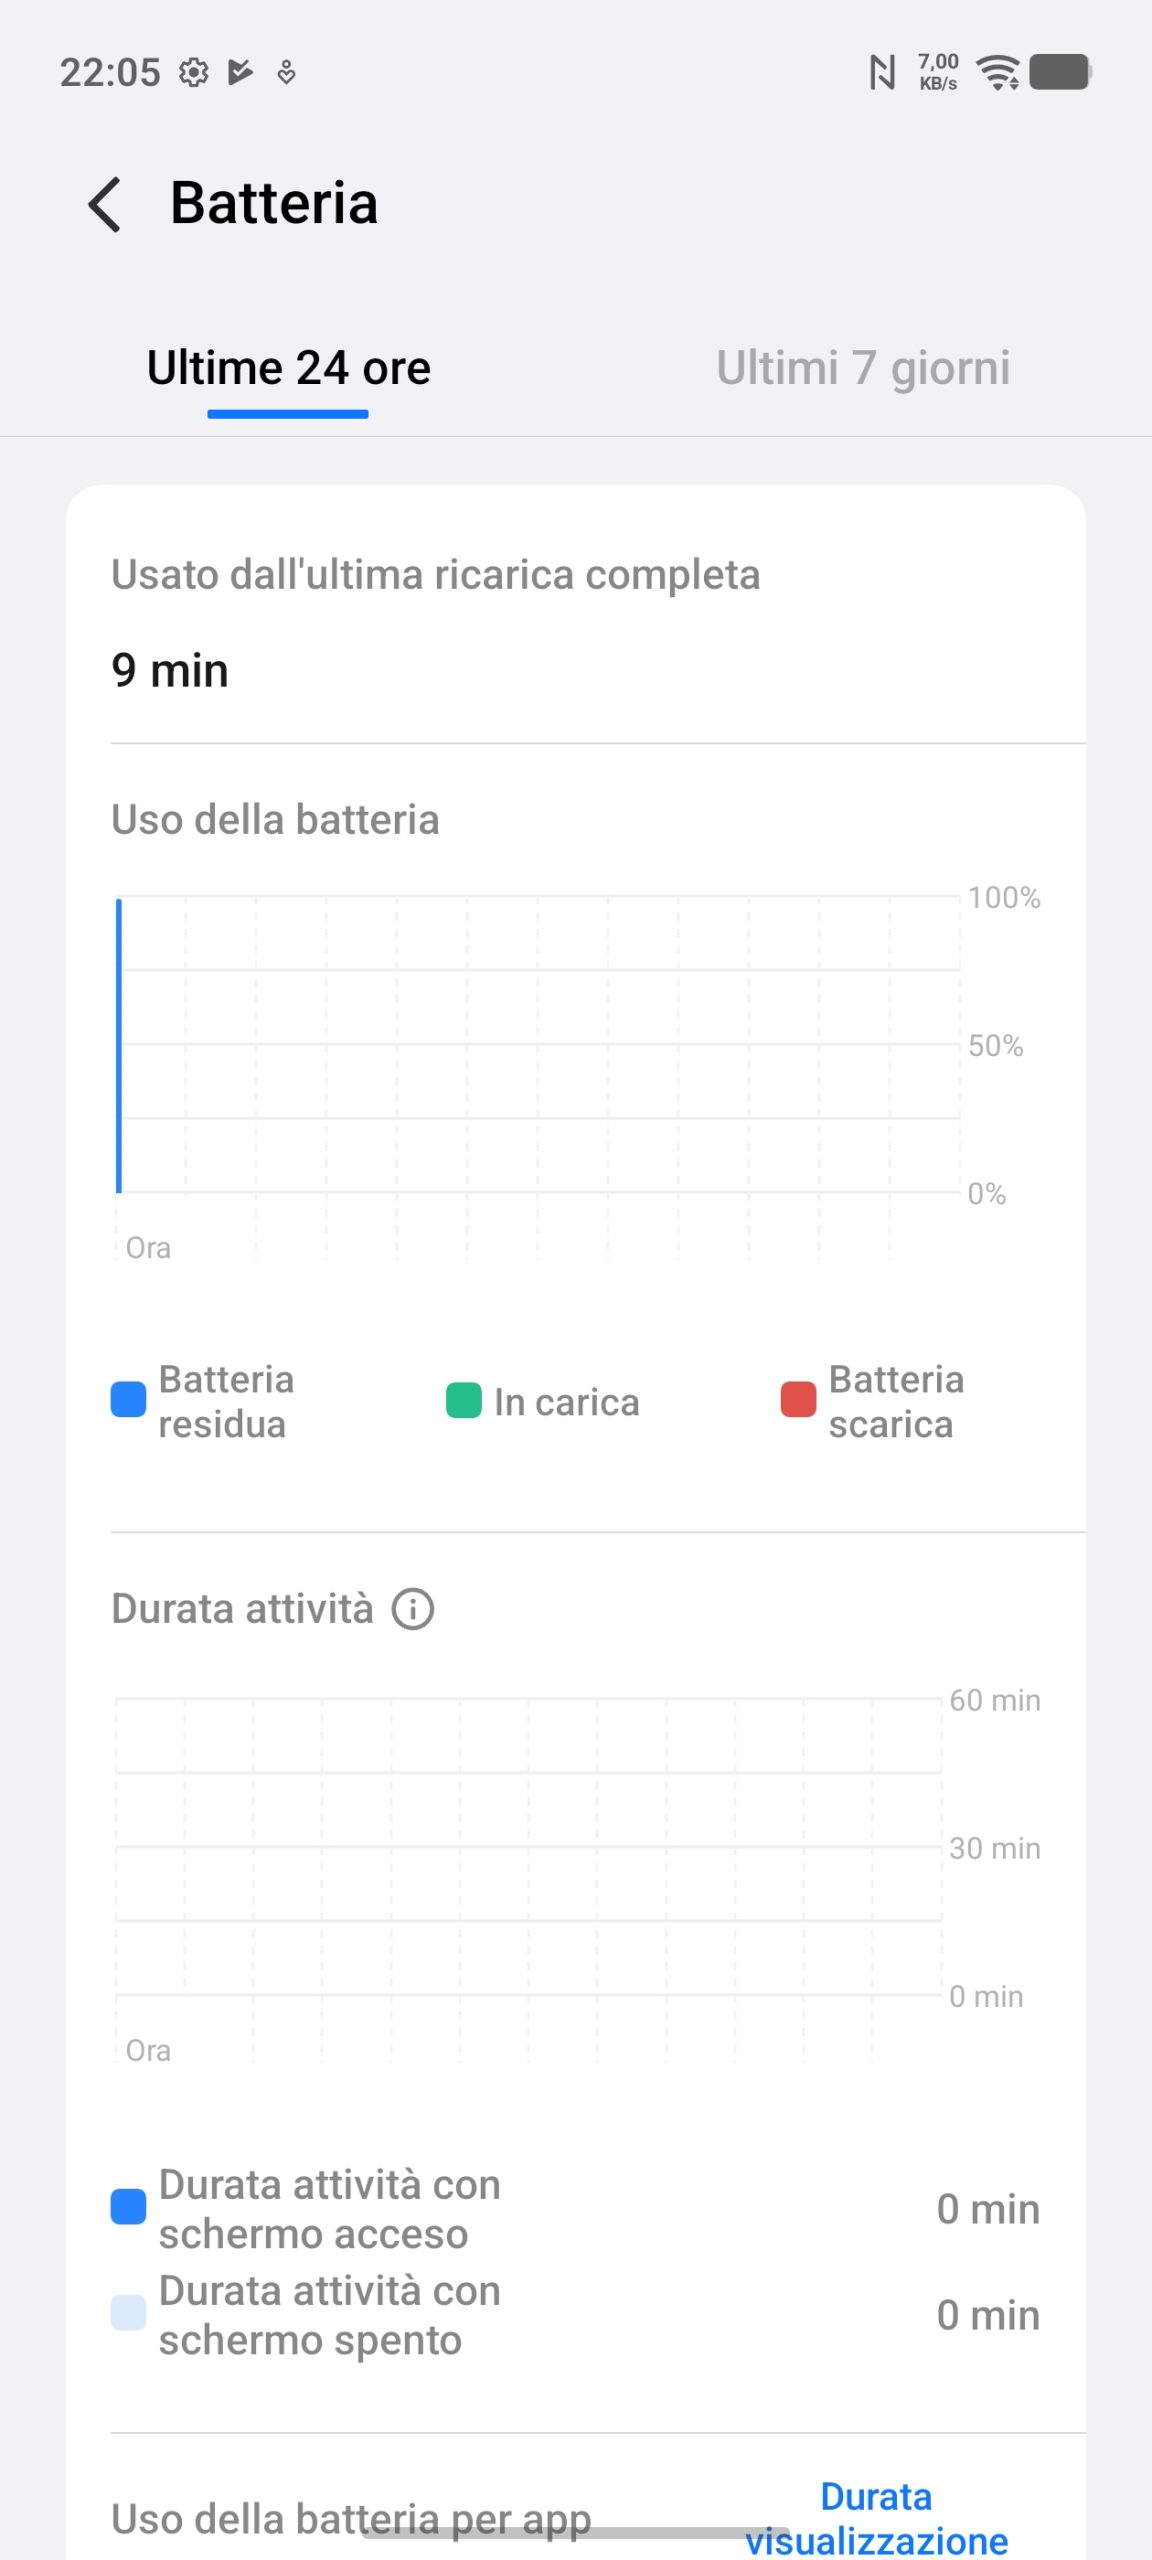Tap the network speed KB/s indicator
Screen dimensions: 1152x2560
point(938,73)
